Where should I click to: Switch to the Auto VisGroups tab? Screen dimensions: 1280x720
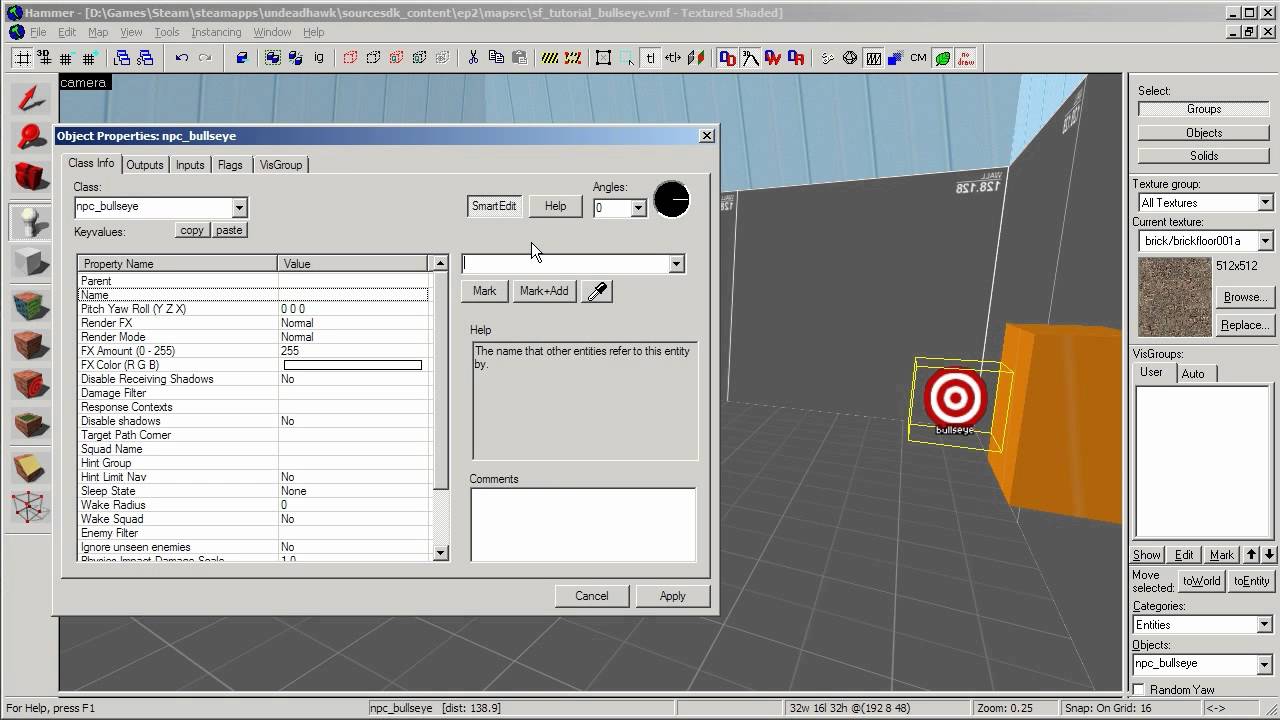pyautogui.click(x=1193, y=373)
